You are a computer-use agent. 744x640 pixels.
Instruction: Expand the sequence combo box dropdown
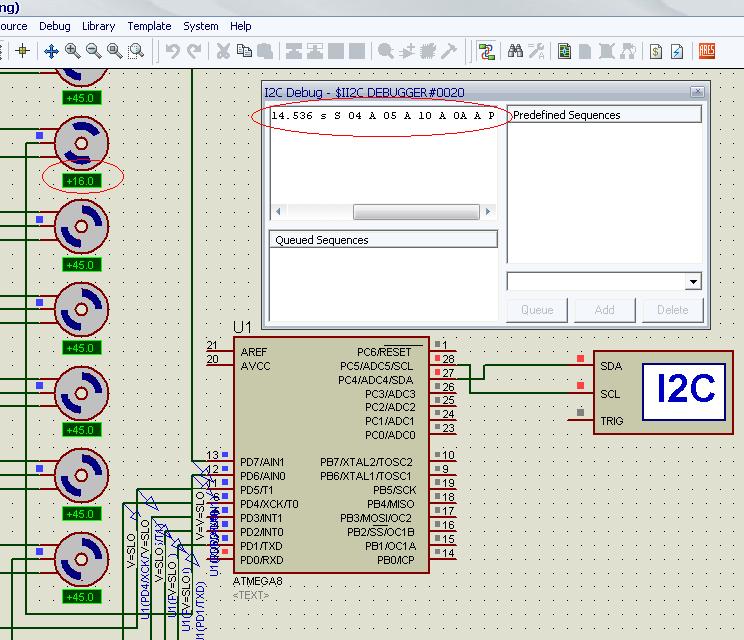tap(693, 282)
